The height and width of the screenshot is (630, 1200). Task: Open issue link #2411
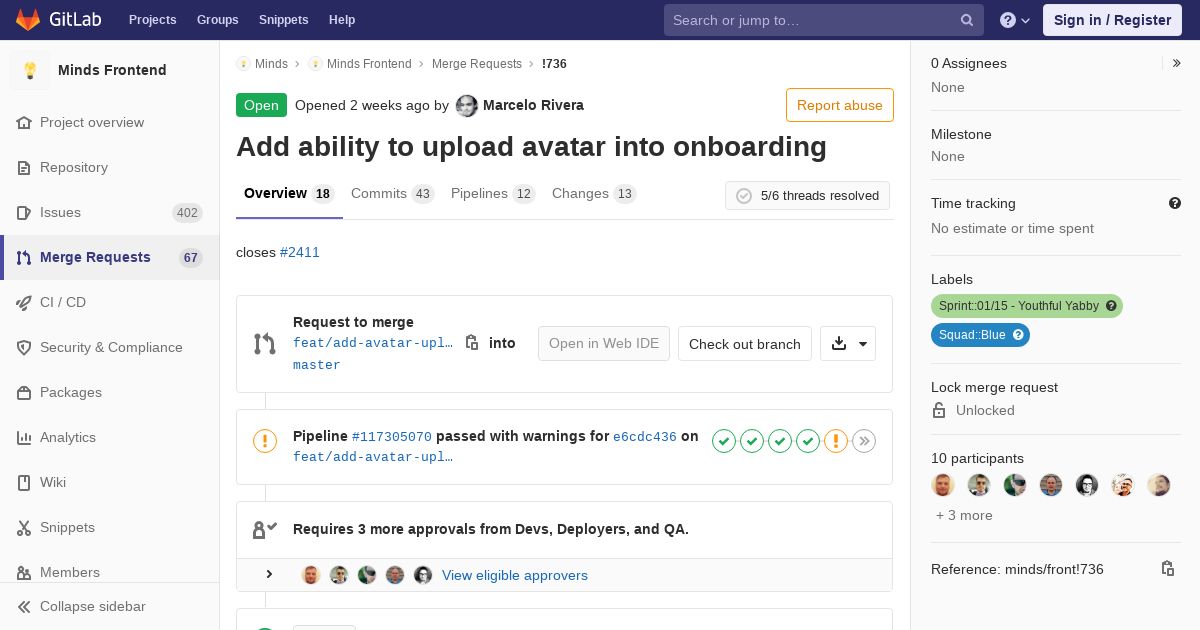point(300,252)
